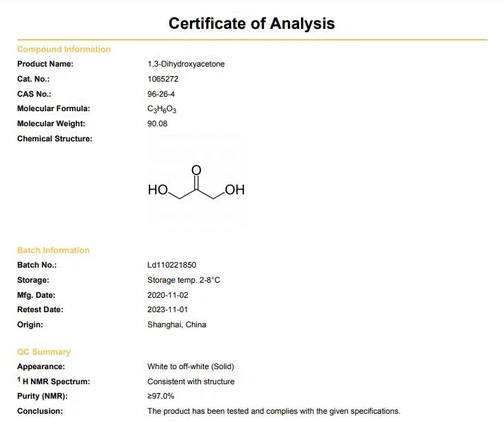The height and width of the screenshot is (422, 504).
Task: Click the '1H NMR Spectrum:' label
Action: (x=54, y=381)
